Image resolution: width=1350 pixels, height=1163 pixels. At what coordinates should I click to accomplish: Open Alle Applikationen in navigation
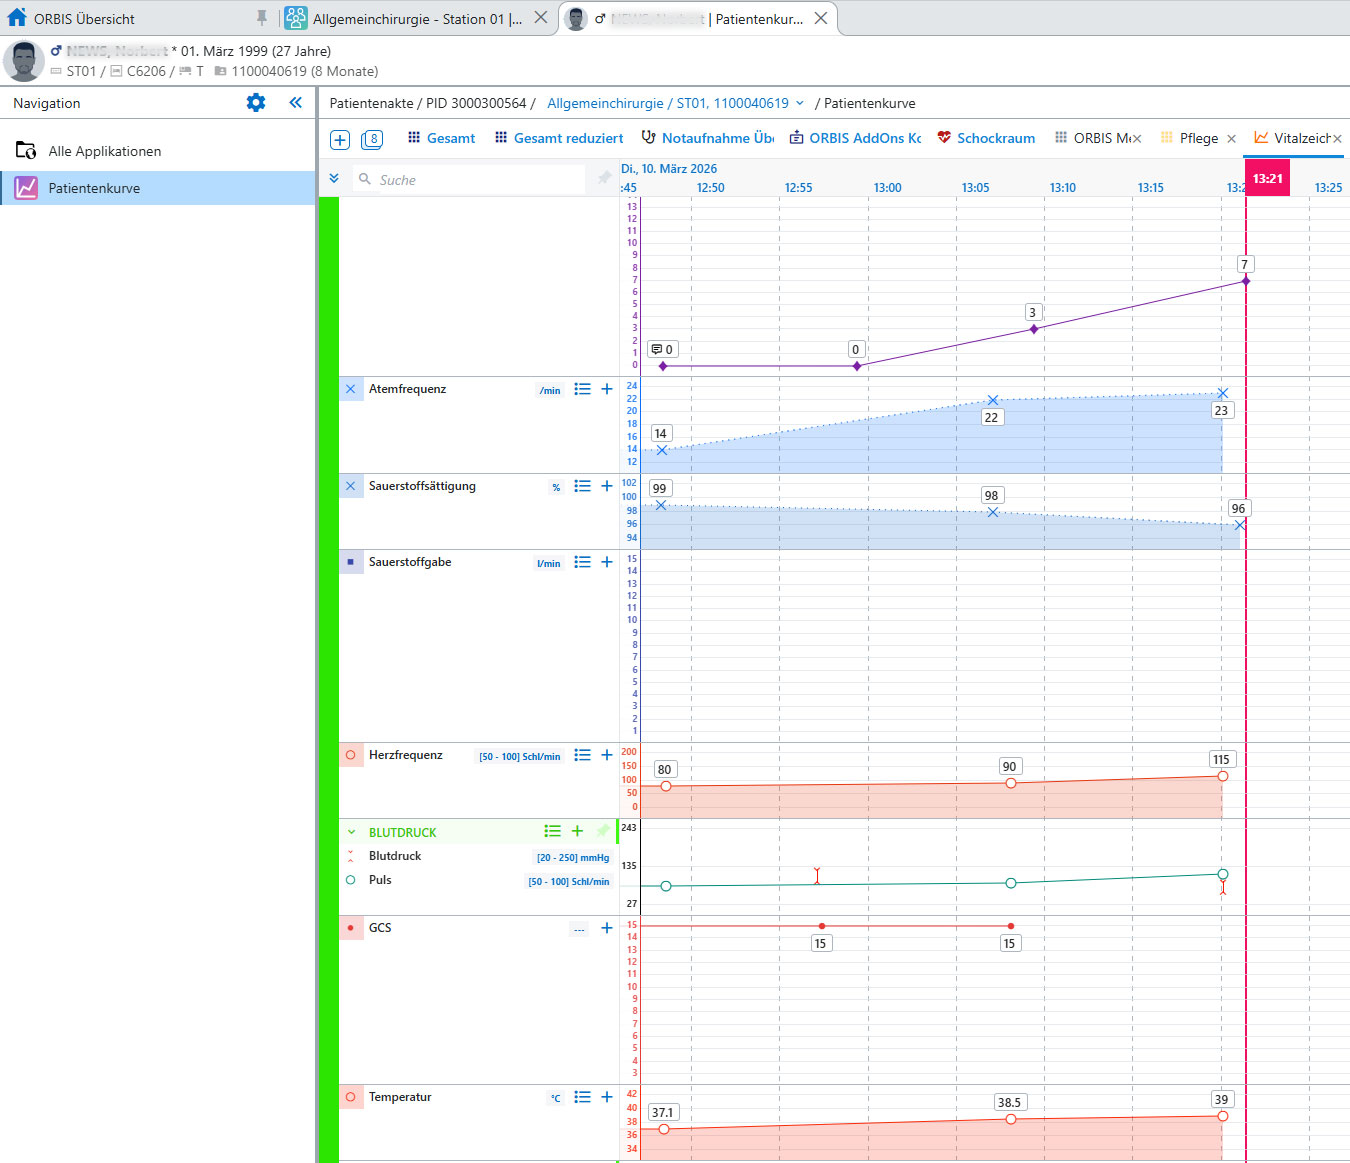pos(104,151)
